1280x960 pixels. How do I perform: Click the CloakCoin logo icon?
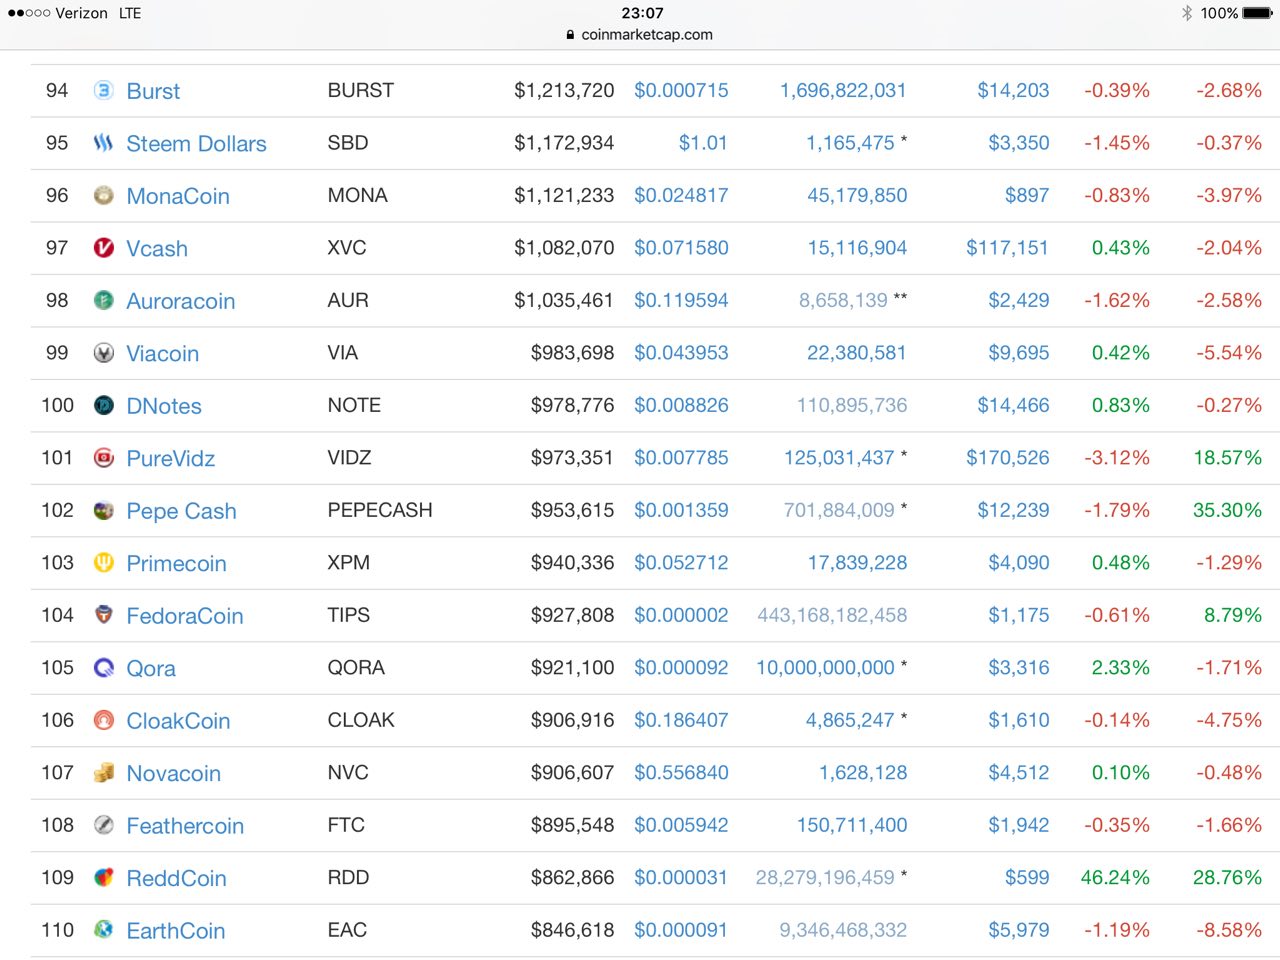[x=103, y=720]
